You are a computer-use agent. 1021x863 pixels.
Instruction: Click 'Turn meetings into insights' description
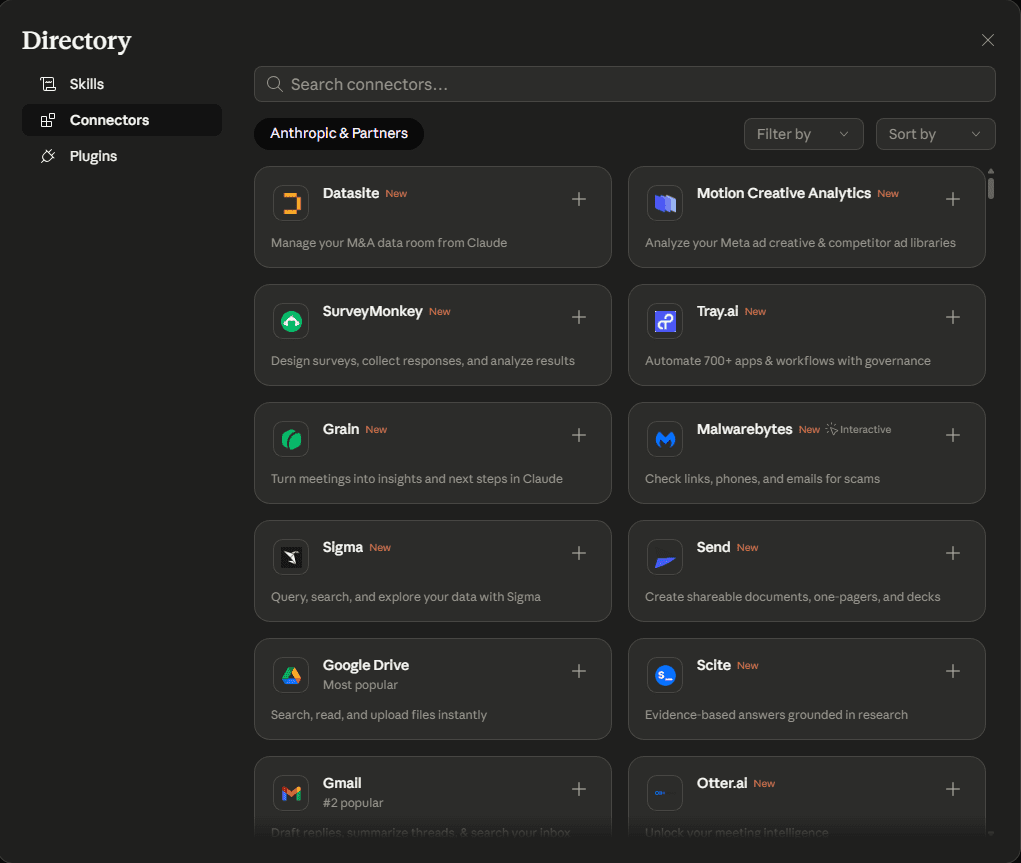pyautogui.click(x=417, y=479)
